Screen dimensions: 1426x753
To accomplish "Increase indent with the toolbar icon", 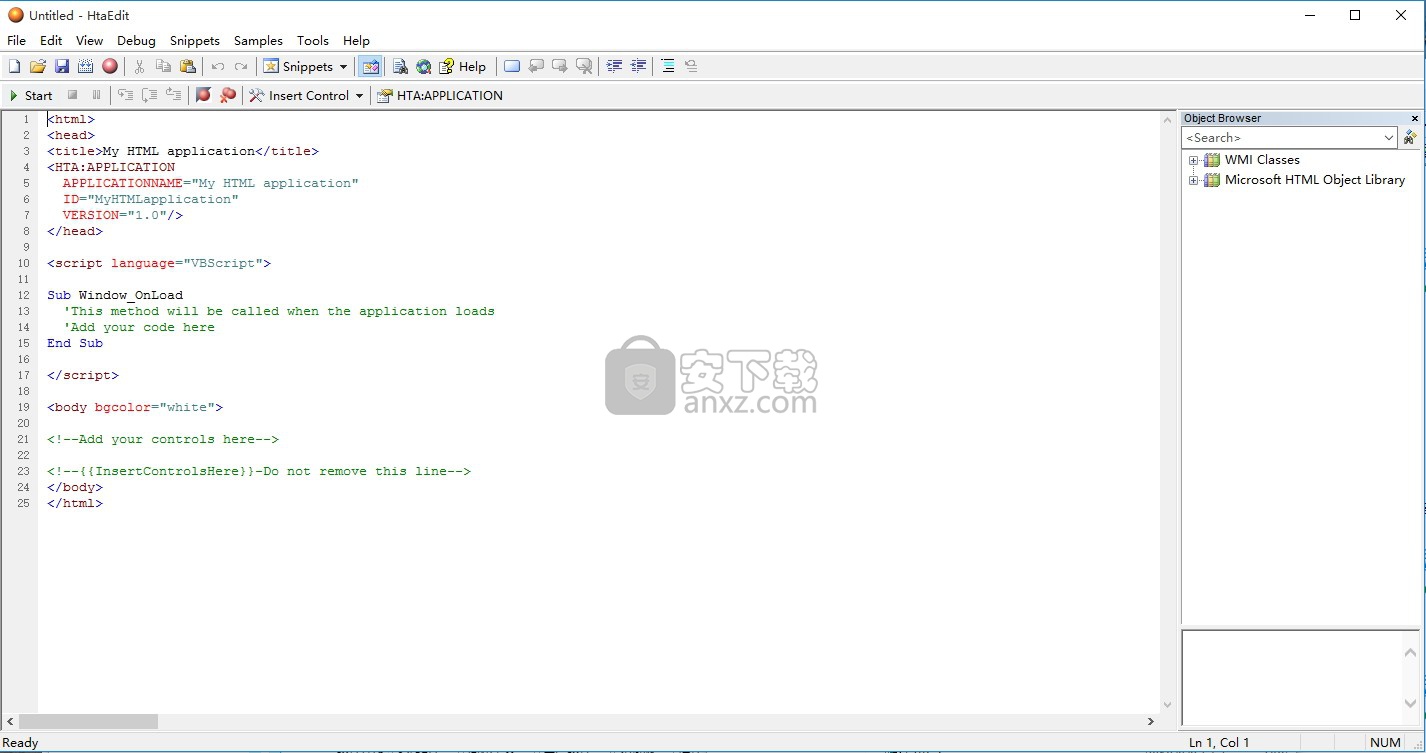I will 614,67.
